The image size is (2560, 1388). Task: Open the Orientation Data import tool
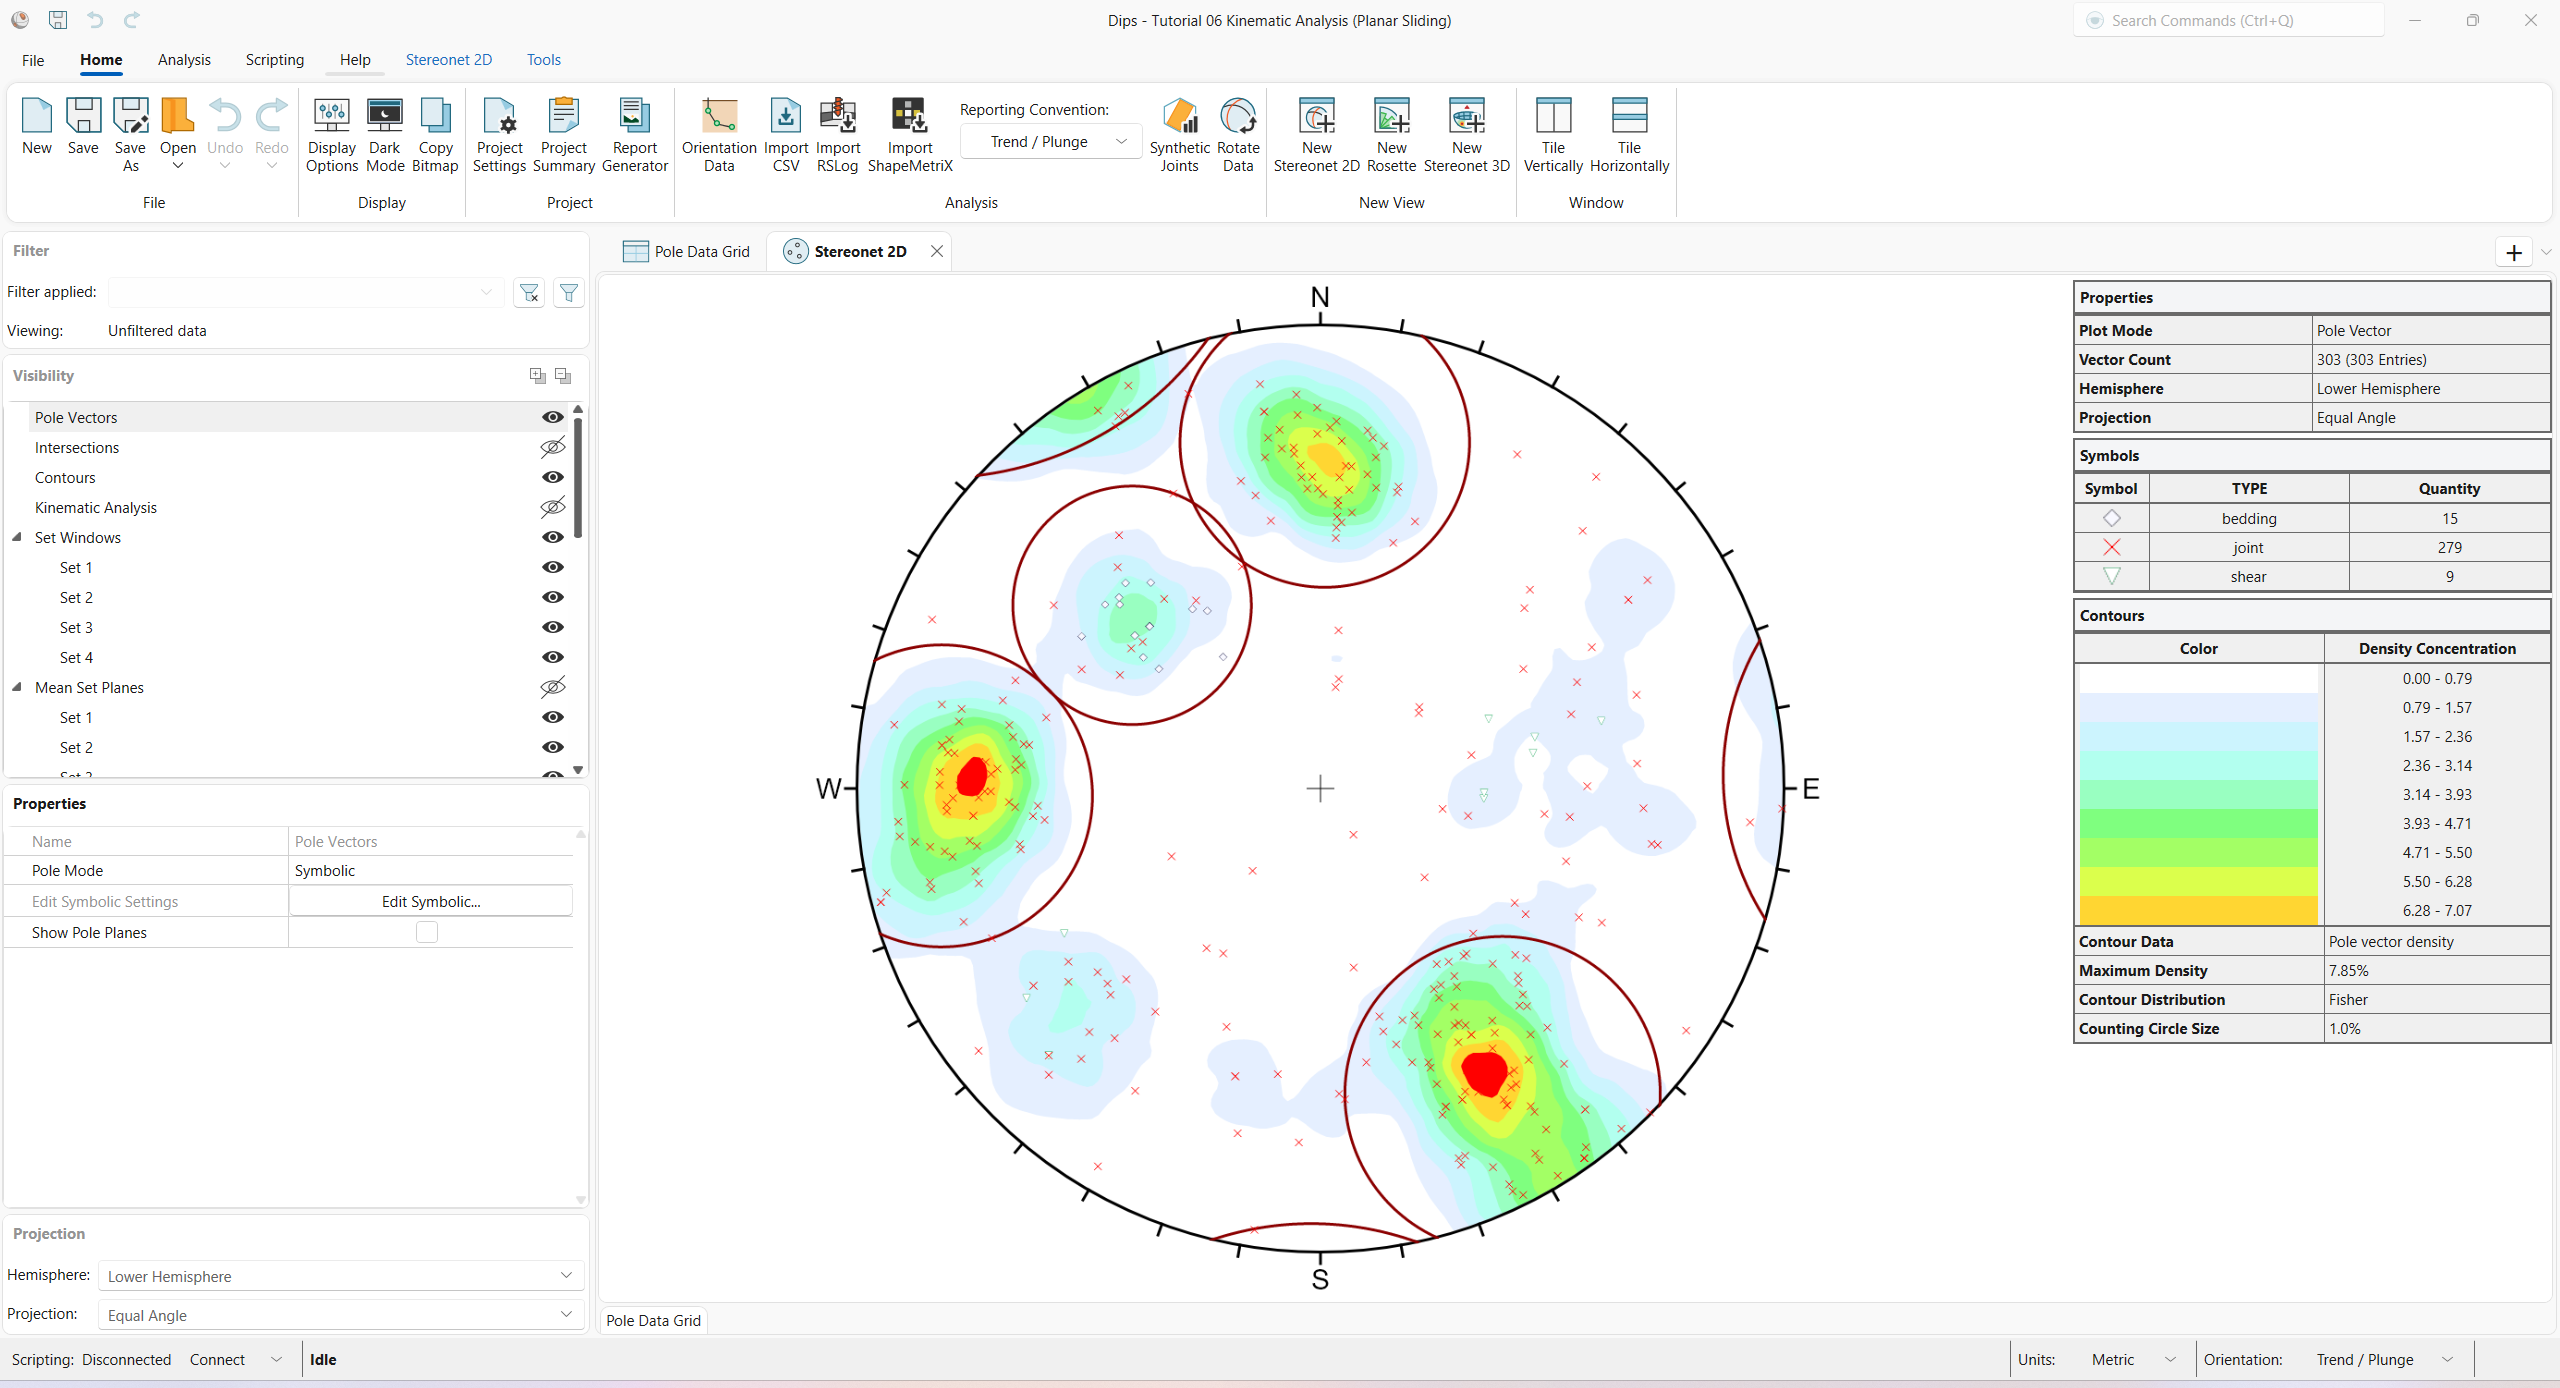718,134
